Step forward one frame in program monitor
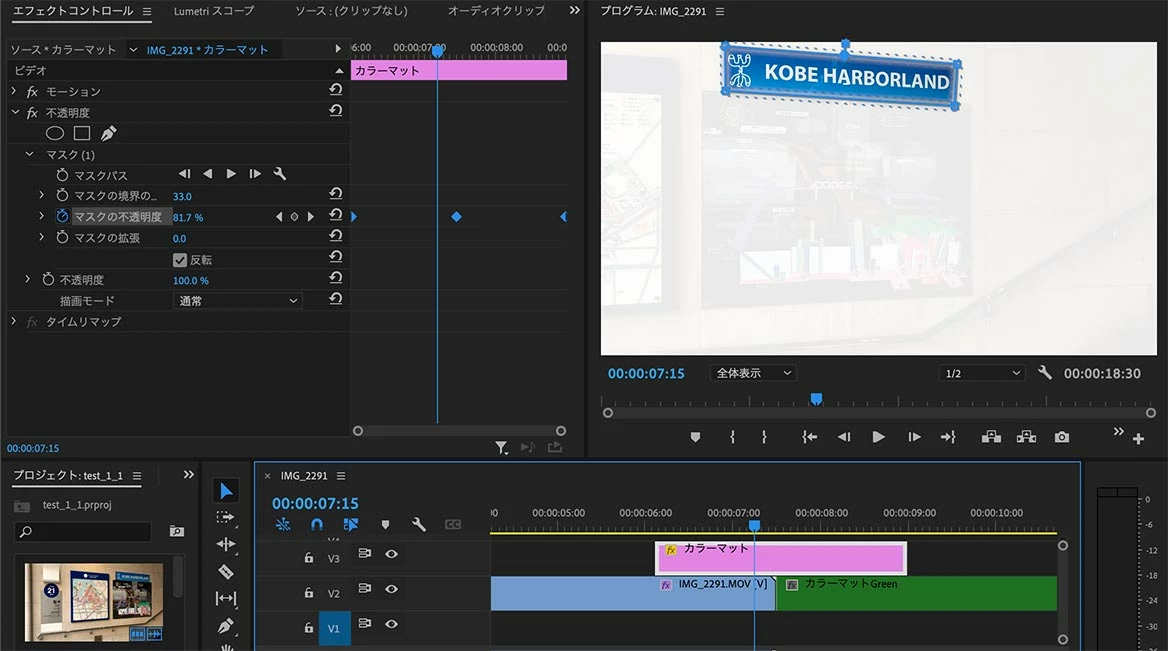 click(x=914, y=437)
